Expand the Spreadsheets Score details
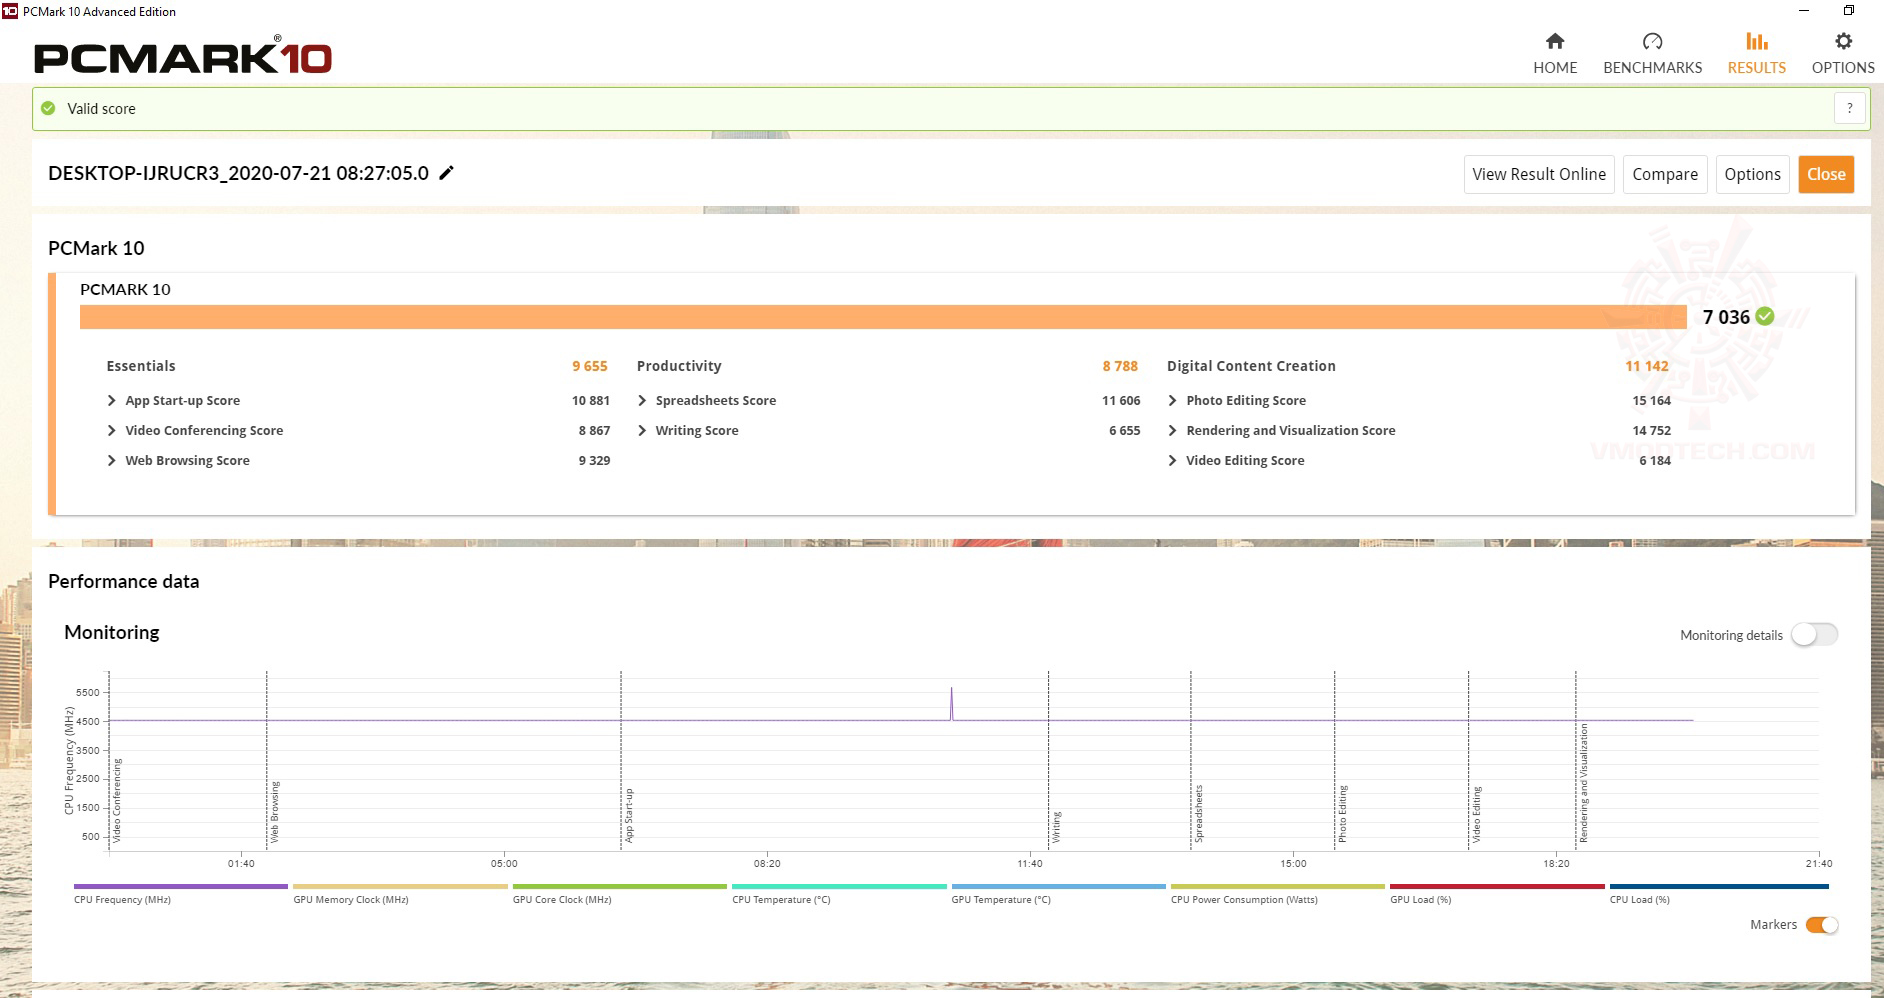Image resolution: width=1884 pixels, height=998 pixels. pos(706,400)
